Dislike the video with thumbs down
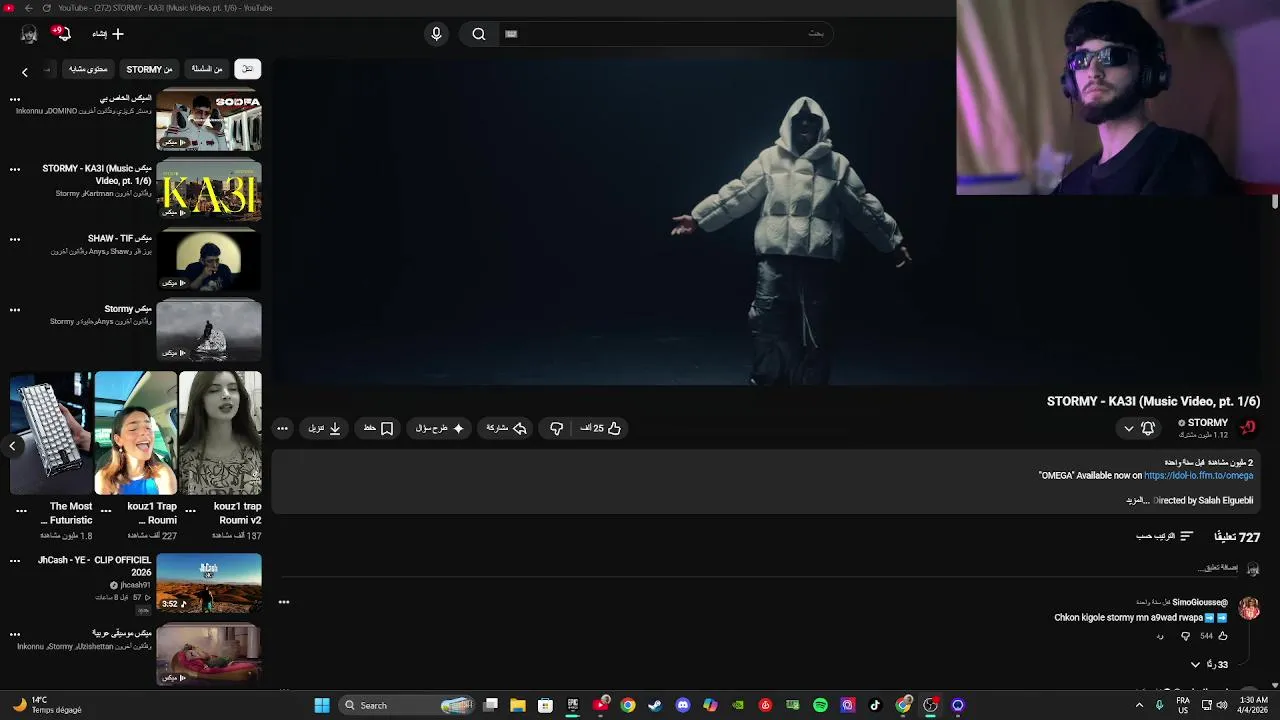 point(557,428)
